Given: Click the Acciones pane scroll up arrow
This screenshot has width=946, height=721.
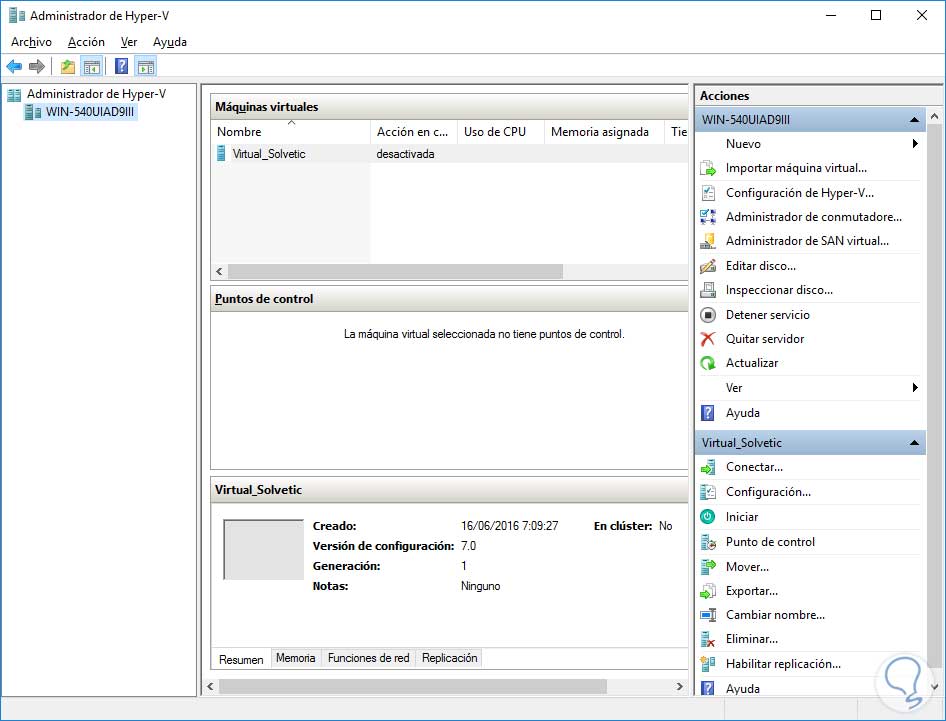Looking at the screenshot, I should coord(935,116).
